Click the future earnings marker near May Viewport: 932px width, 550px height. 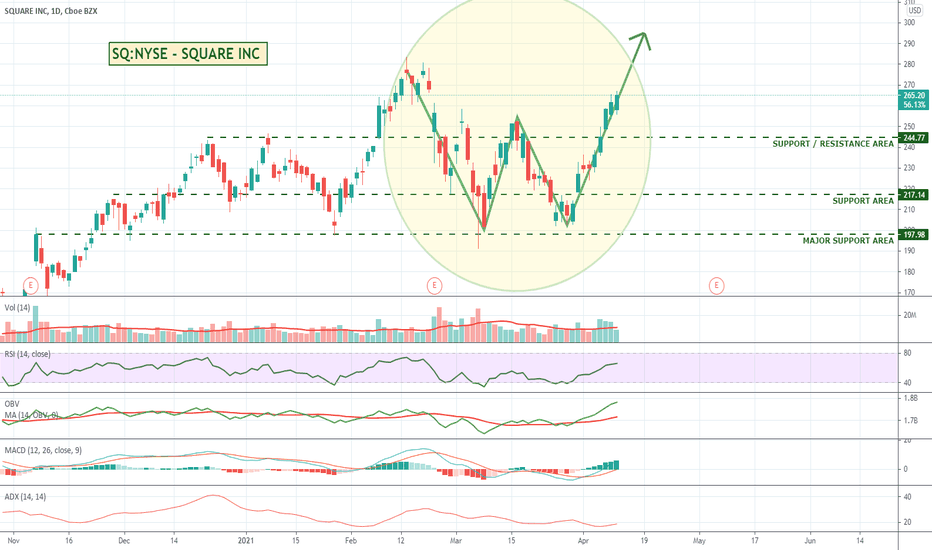[x=716, y=286]
